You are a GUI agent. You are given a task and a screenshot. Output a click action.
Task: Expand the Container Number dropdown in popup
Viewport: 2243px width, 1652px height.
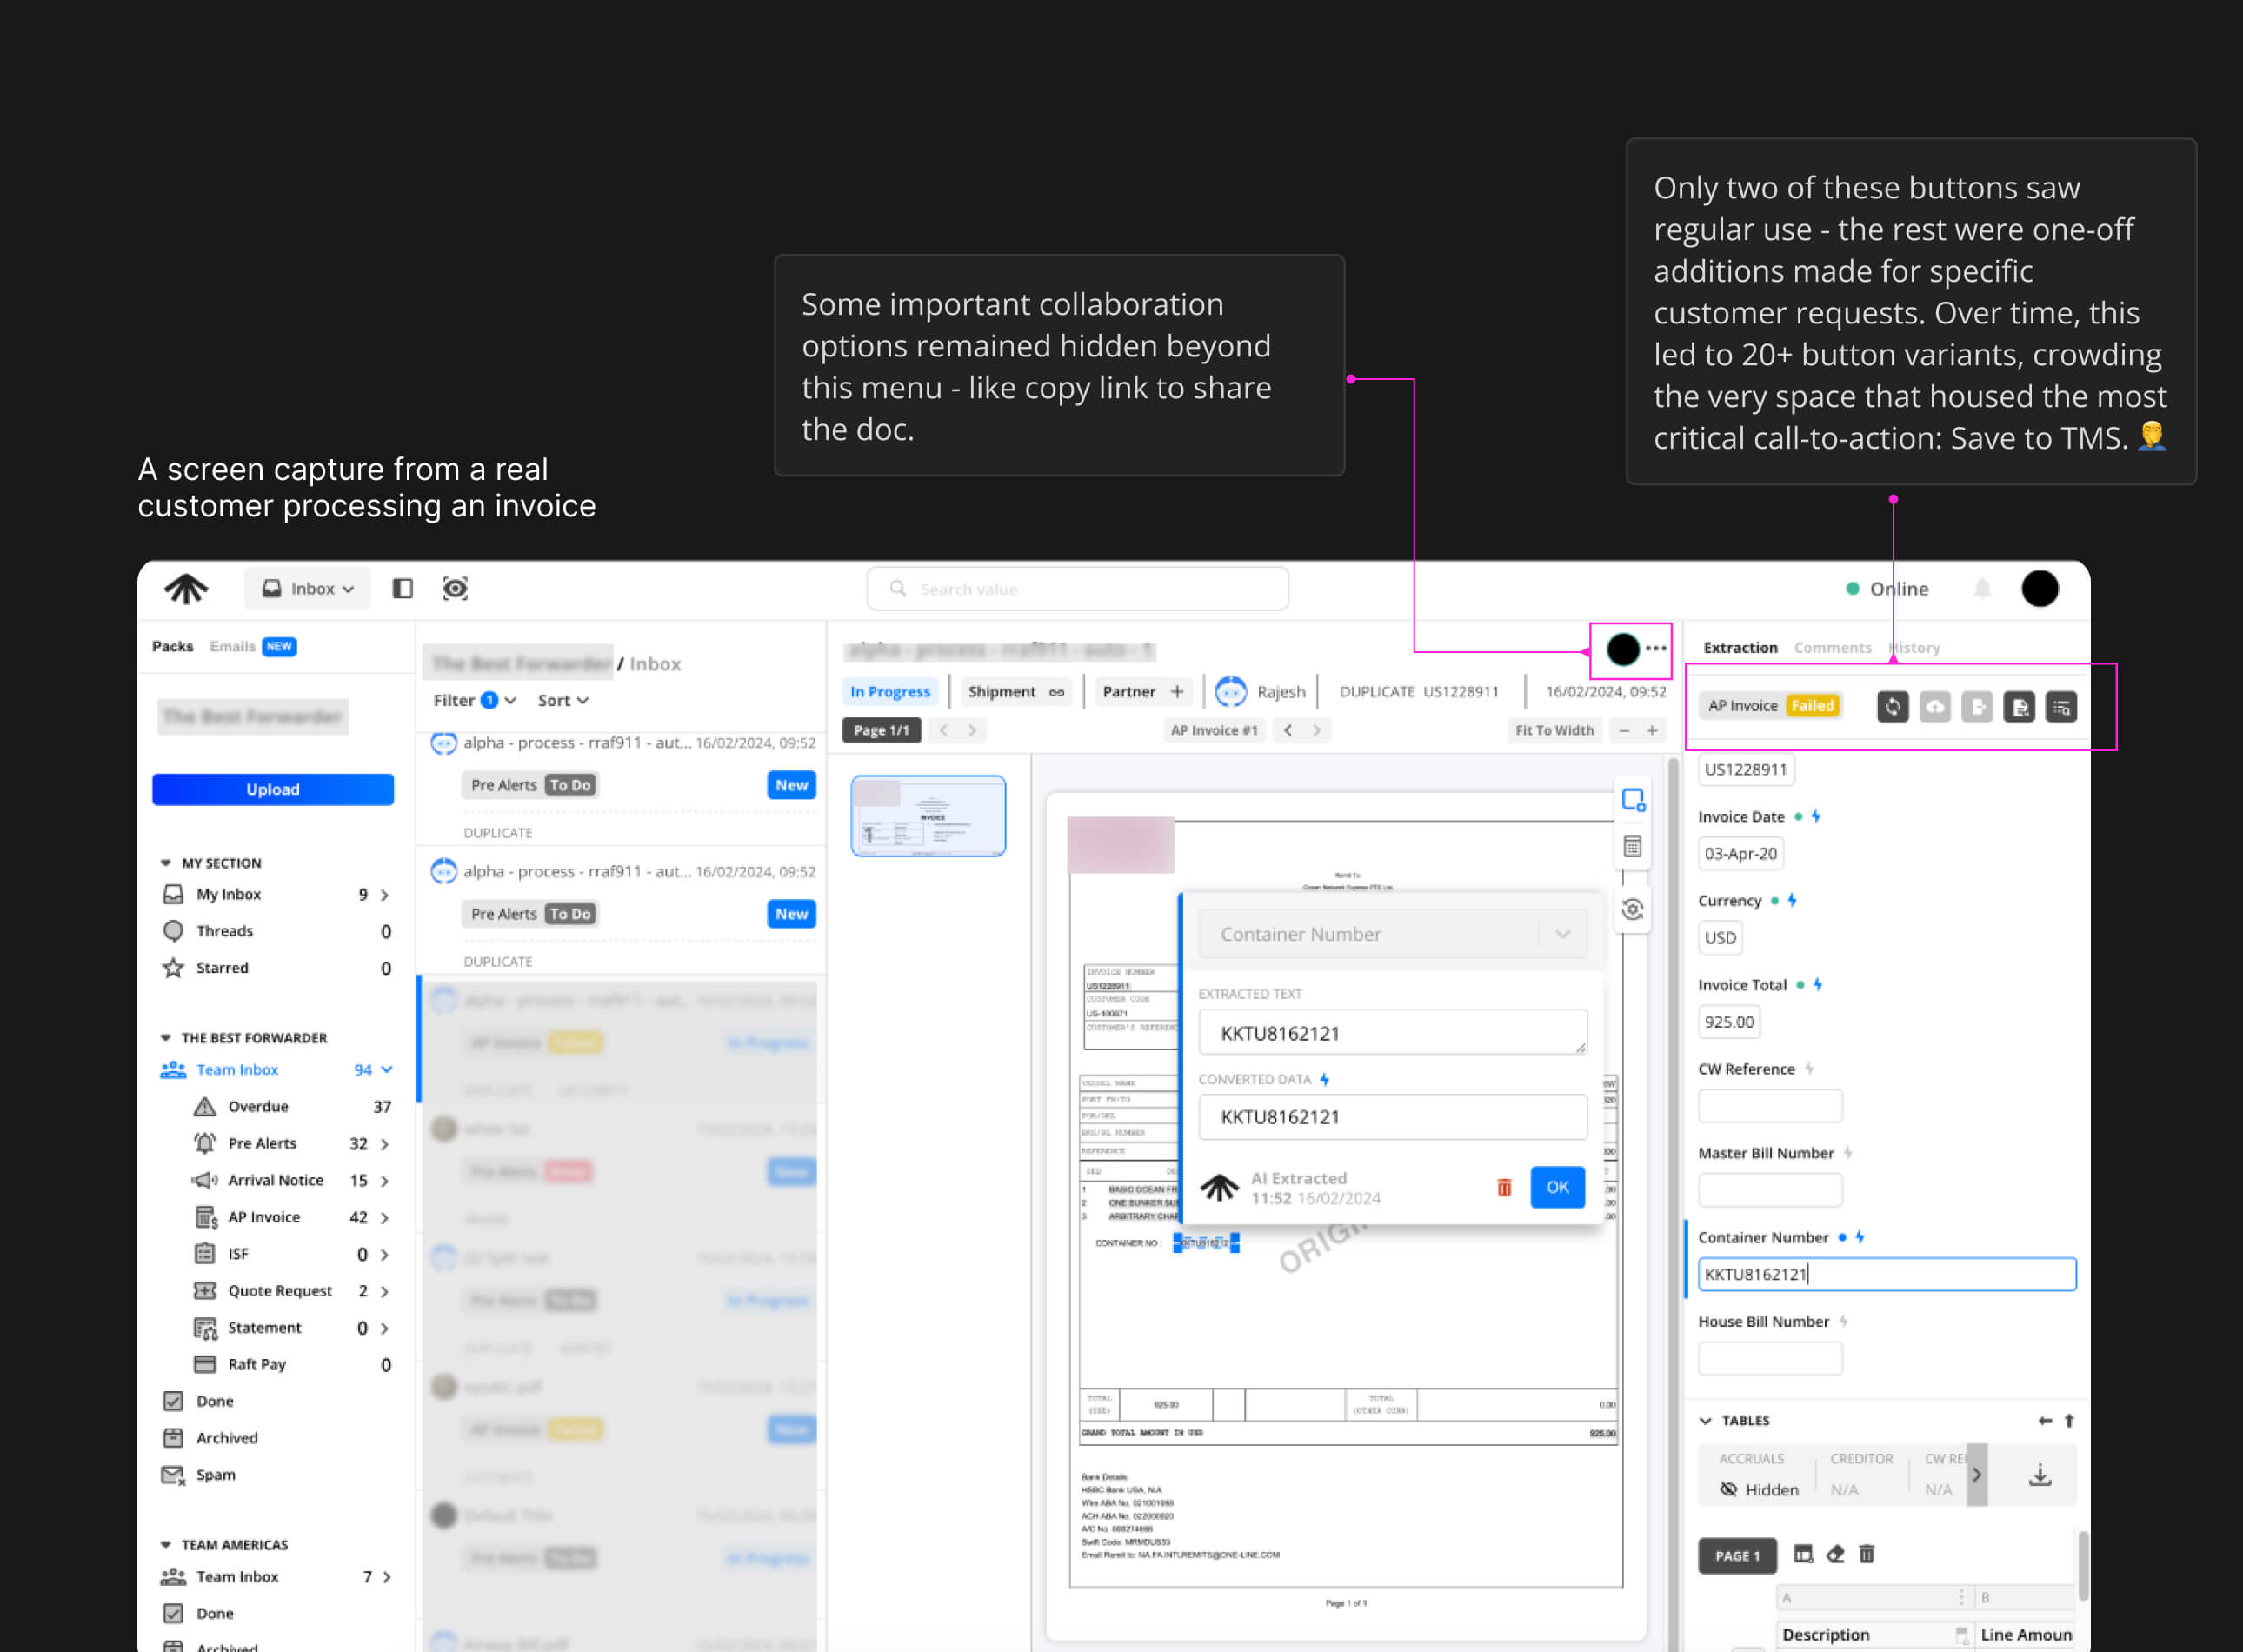click(x=1562, y=933)
